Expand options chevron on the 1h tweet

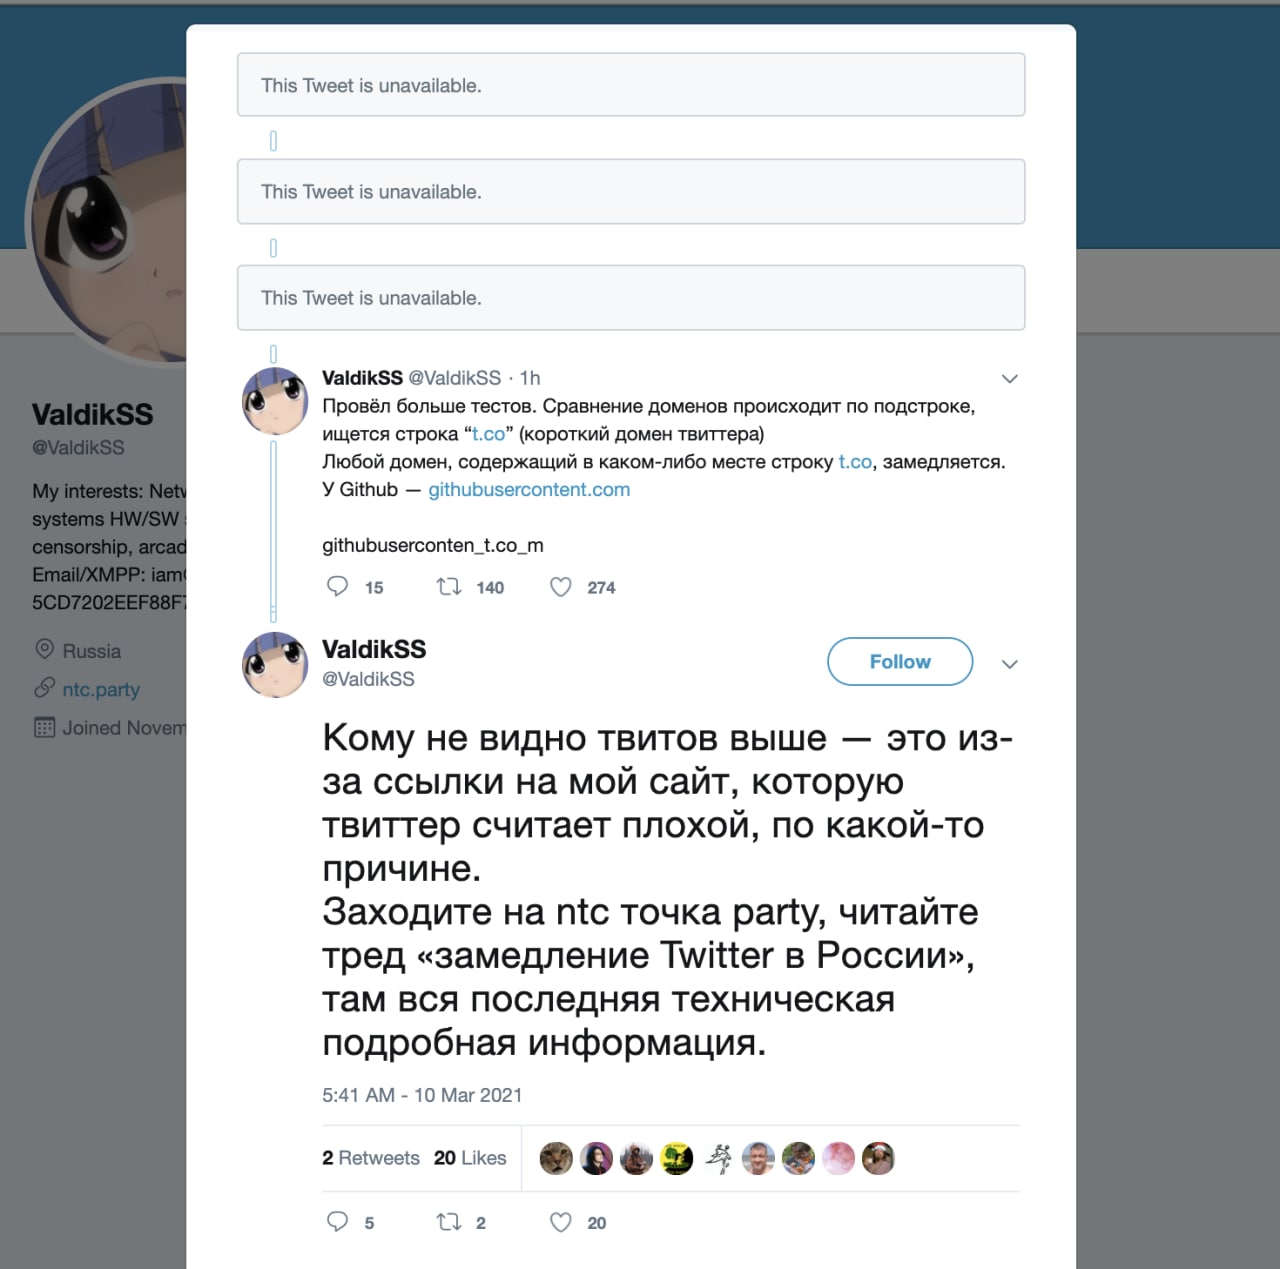1010,378
